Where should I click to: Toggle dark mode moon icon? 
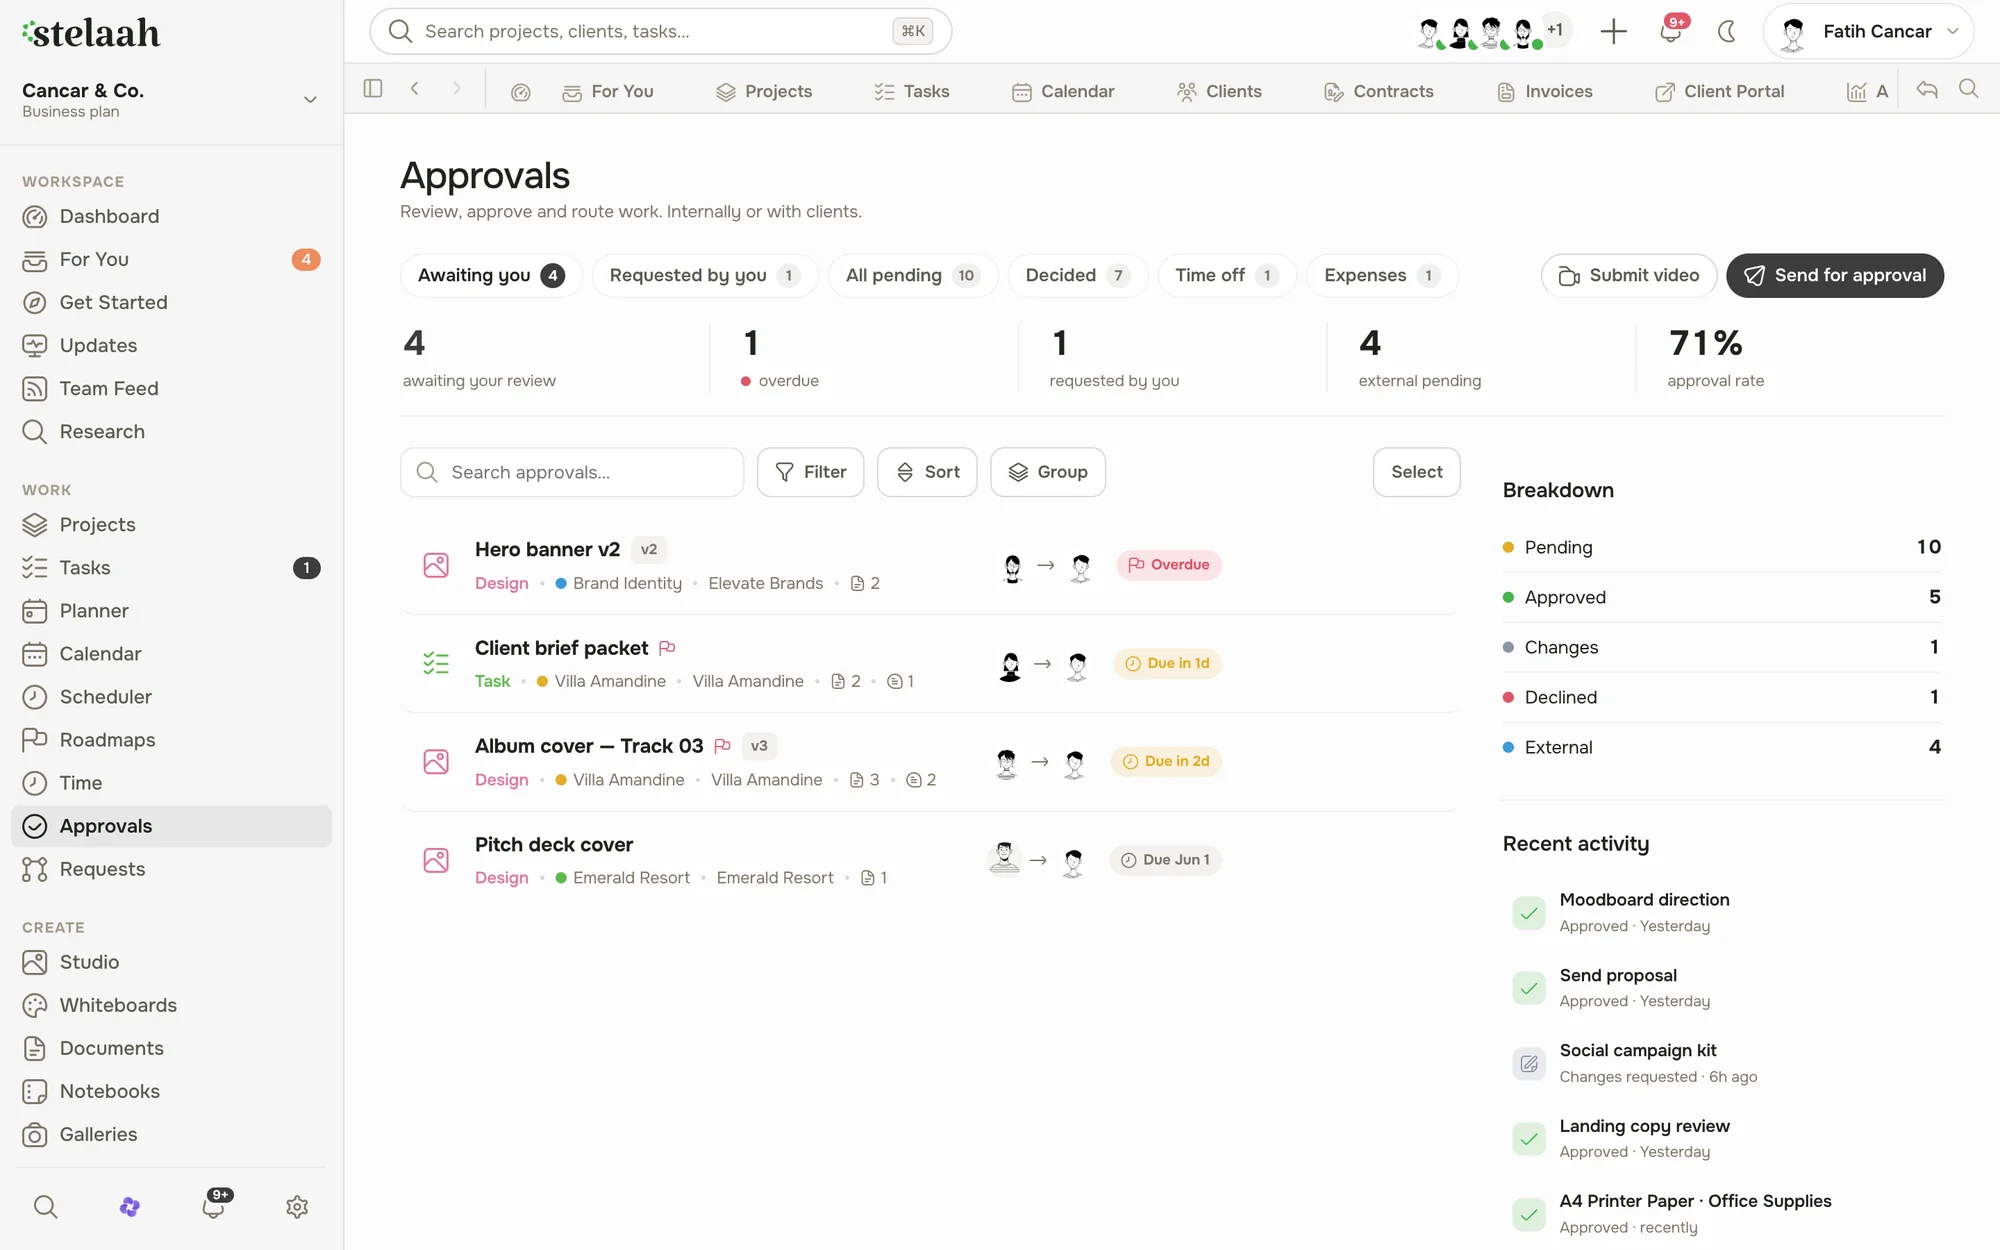click(1726, 32)
